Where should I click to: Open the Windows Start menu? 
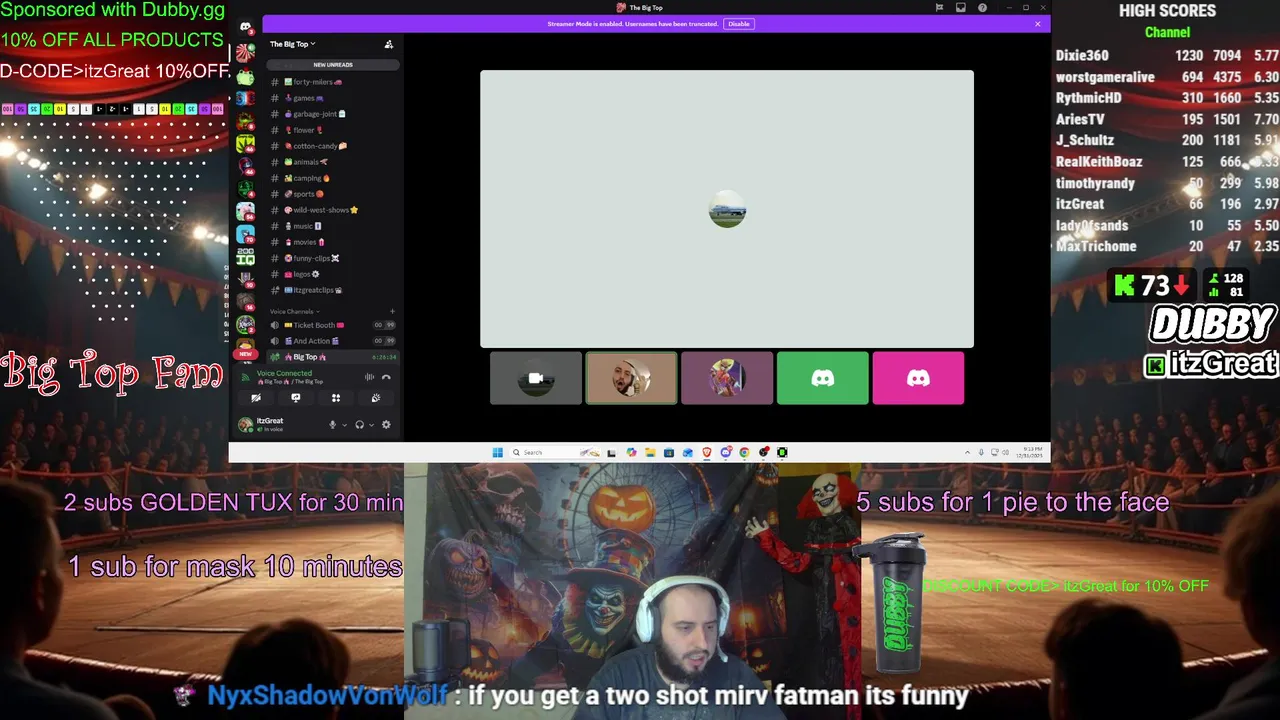coord(498,452)
